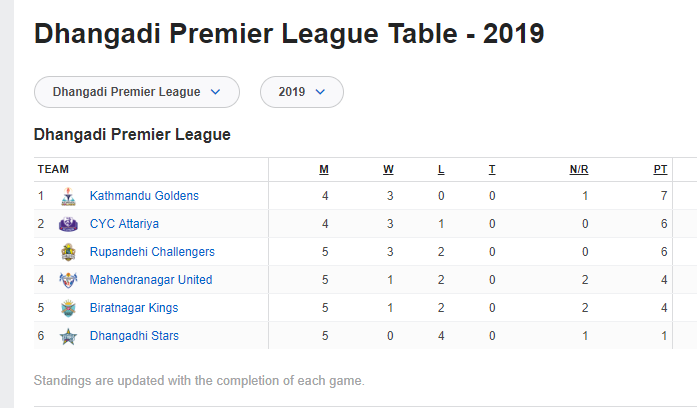Viewport: 697px width, 408px height.
Task: Click the Kathmandu Goldens team logo
Action: tap(68, 196)
